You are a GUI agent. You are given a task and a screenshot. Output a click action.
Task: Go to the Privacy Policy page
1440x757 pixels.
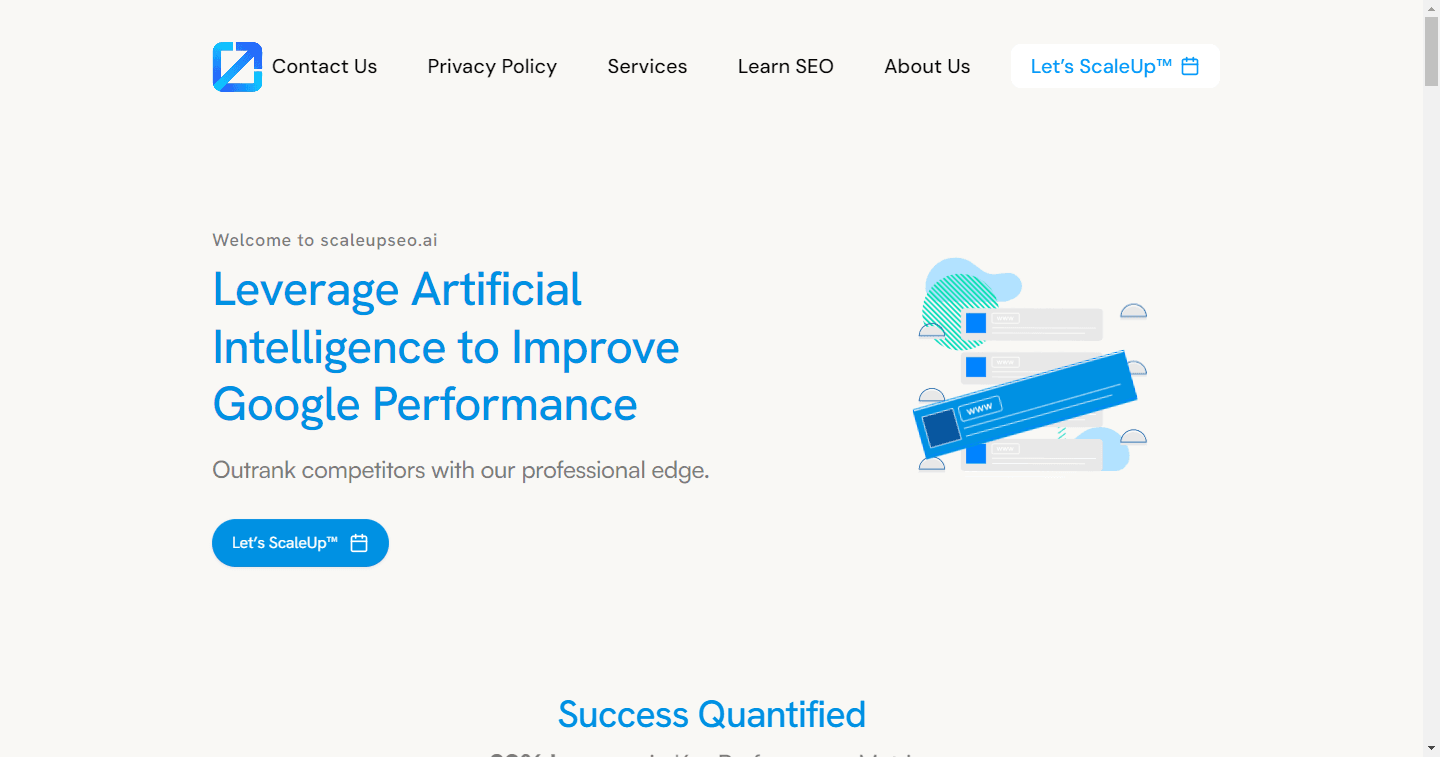tap(492, 66)
